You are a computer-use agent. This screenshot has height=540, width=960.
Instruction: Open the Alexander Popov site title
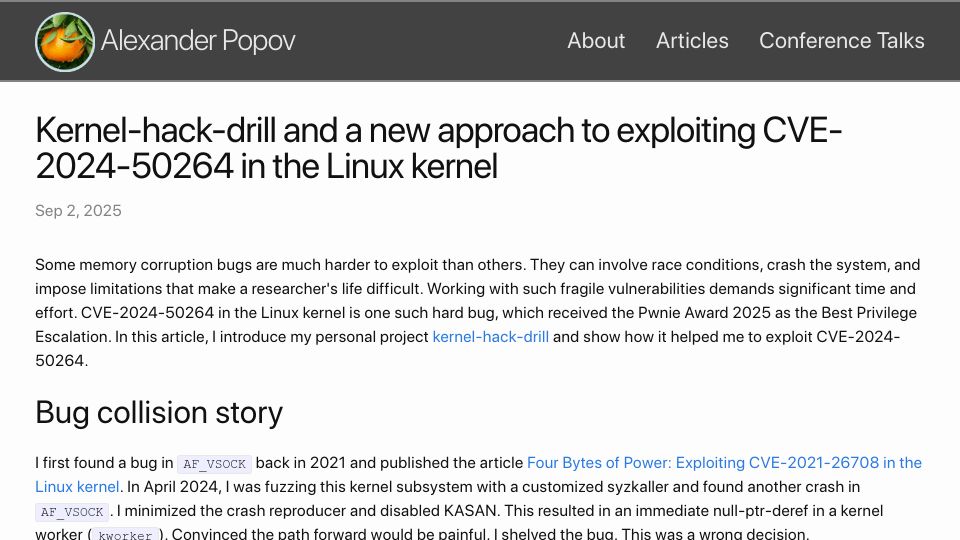pos(198,41)
